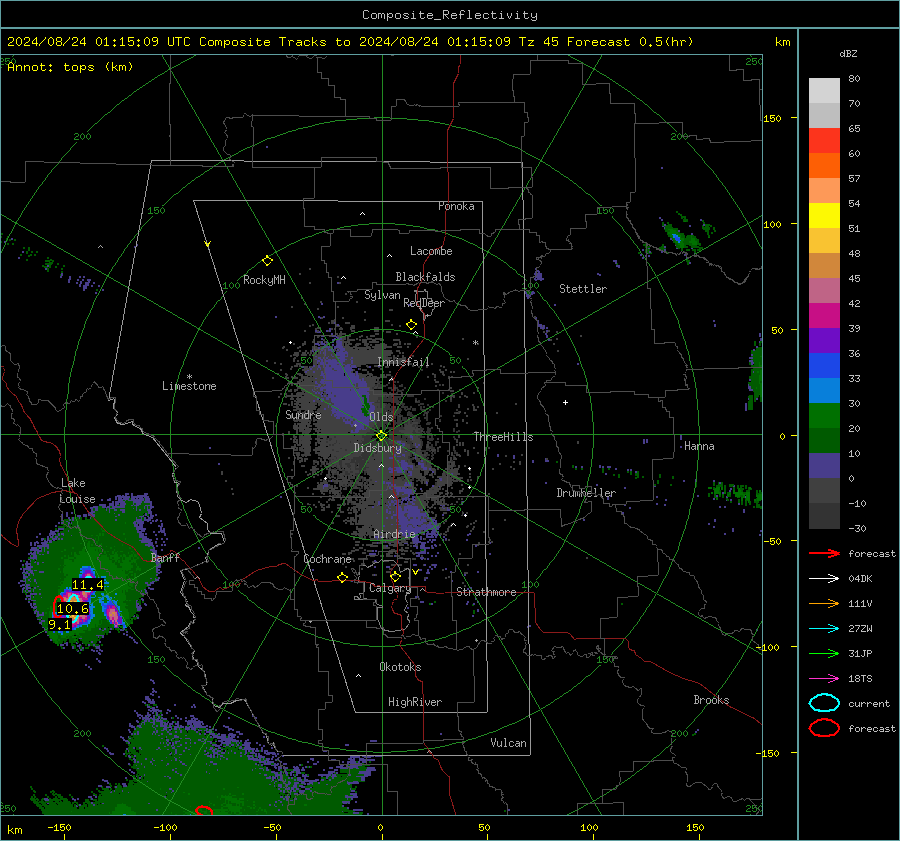Screen dimensions: 900x841
Task: Click the storm top label 11.4
Action: point(88,584)
